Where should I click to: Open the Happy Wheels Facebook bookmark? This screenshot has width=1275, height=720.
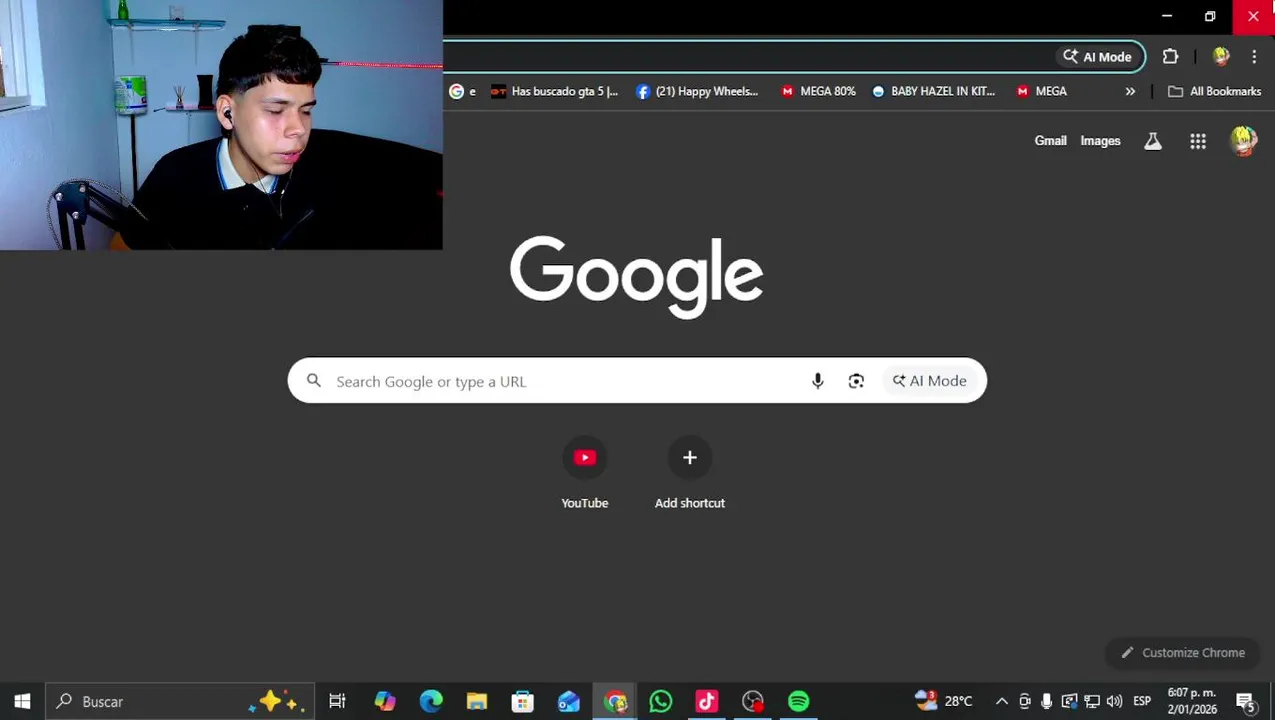pyautogui.click(x=697, y=91)
